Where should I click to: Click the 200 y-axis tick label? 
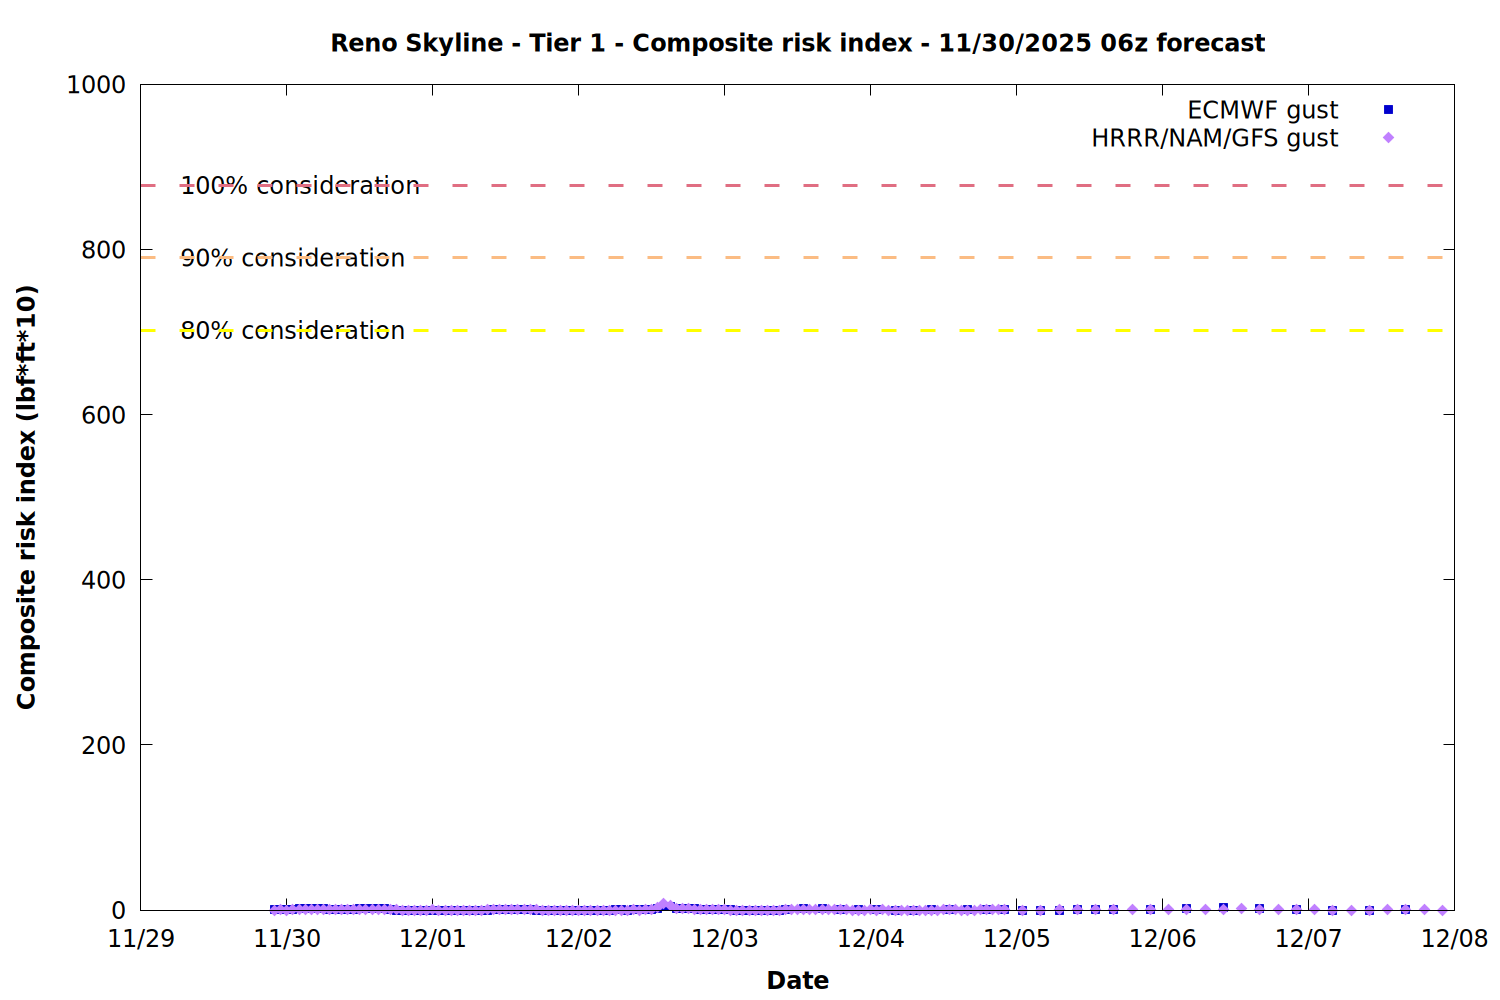tap(103, 745)
